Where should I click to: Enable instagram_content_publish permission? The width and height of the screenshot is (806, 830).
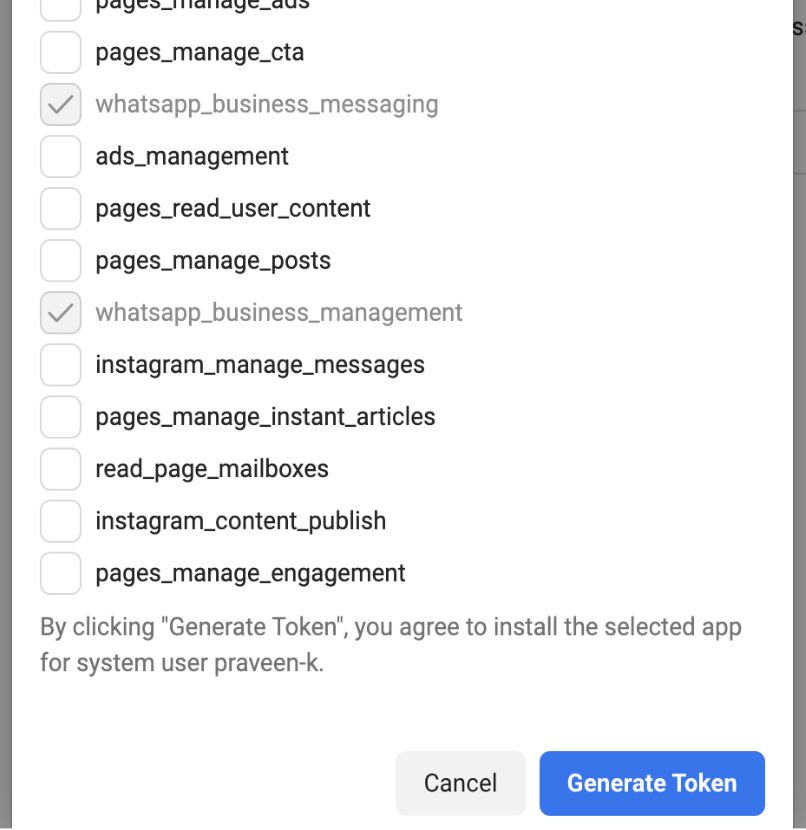click(60, 521)
